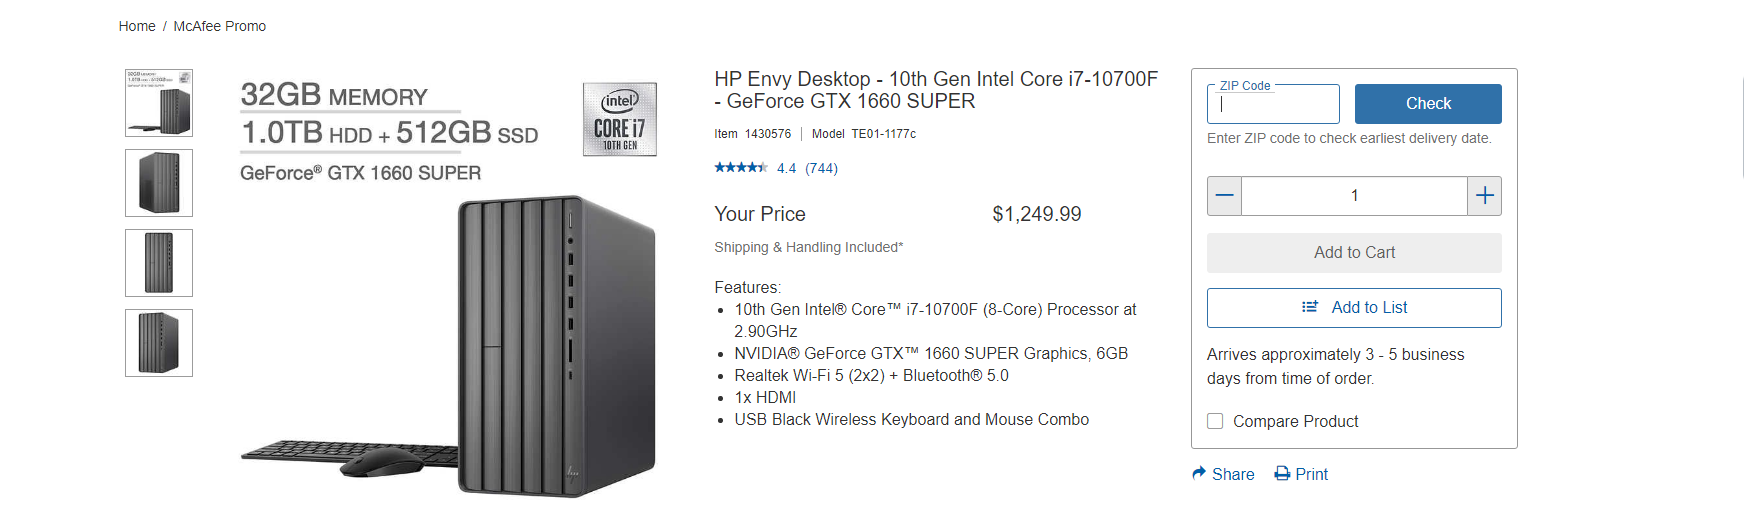Decrease quantity with the minus button
Viewport: 1744px width, 506px height.
pos(1224,196)
